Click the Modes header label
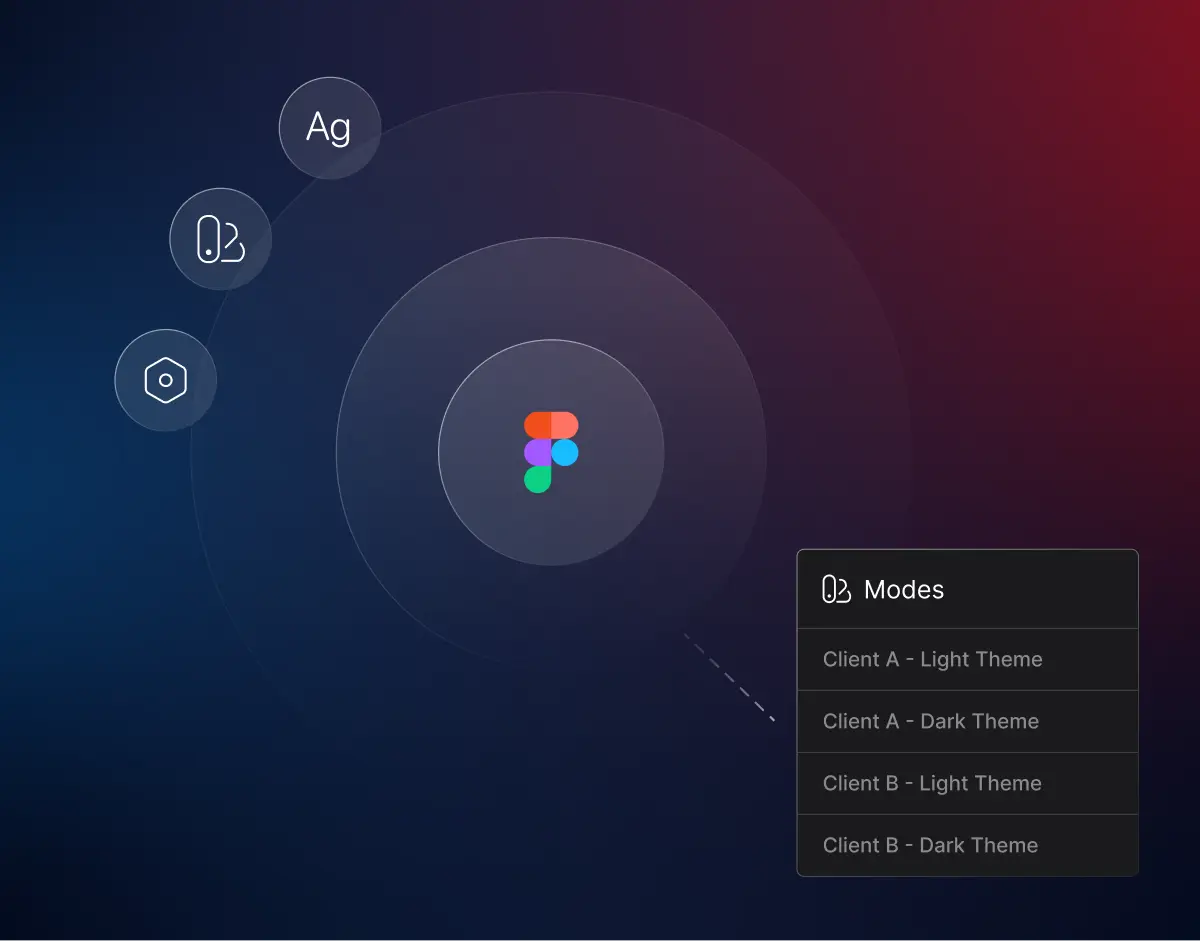 pyautogui.click(x=904, y=590)
